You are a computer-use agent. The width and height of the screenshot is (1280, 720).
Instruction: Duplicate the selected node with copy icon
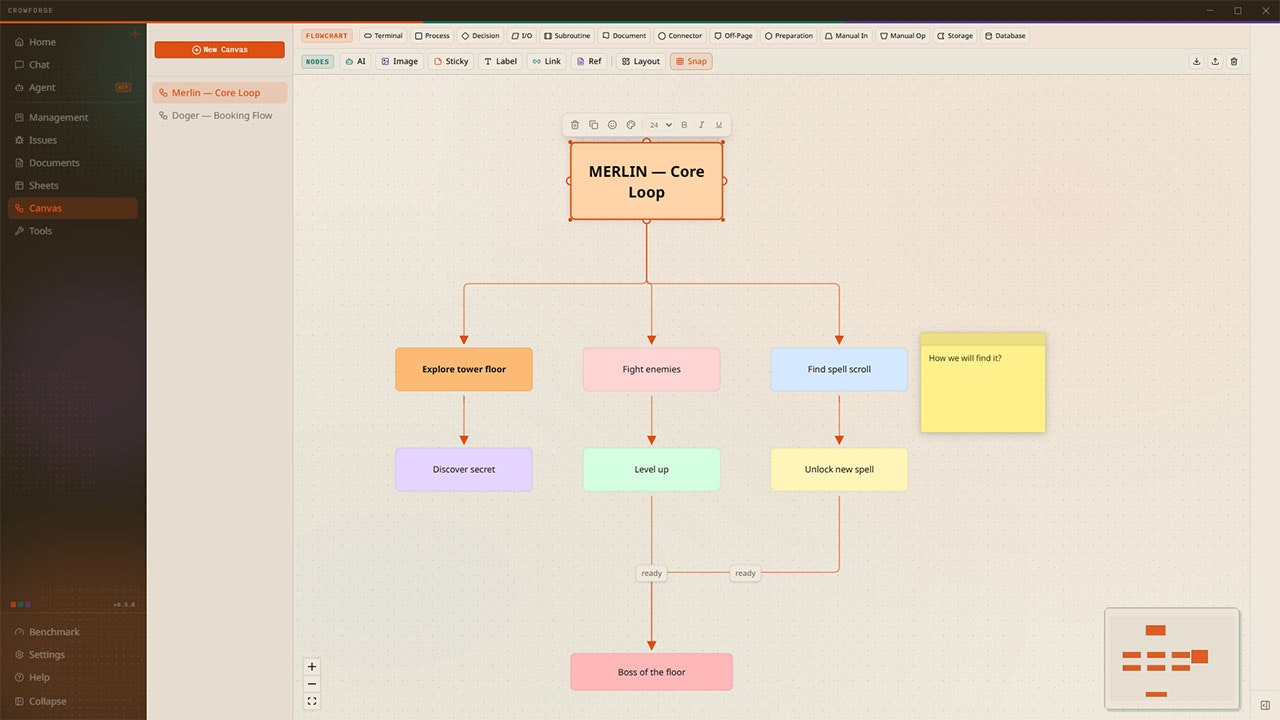coord(593,125)
